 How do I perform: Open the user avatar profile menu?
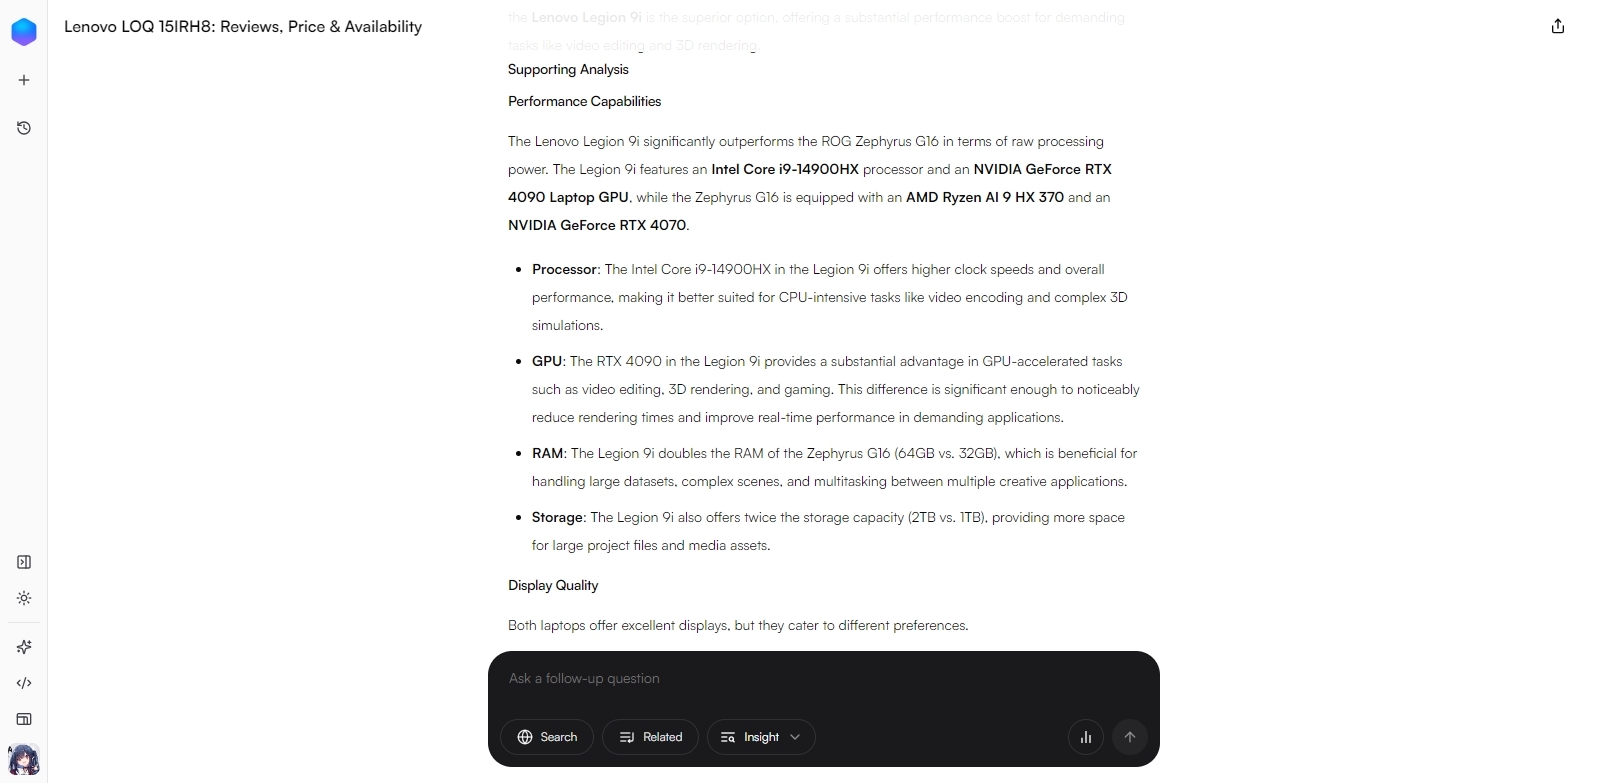pyautogui.click(x=24, y=760)
